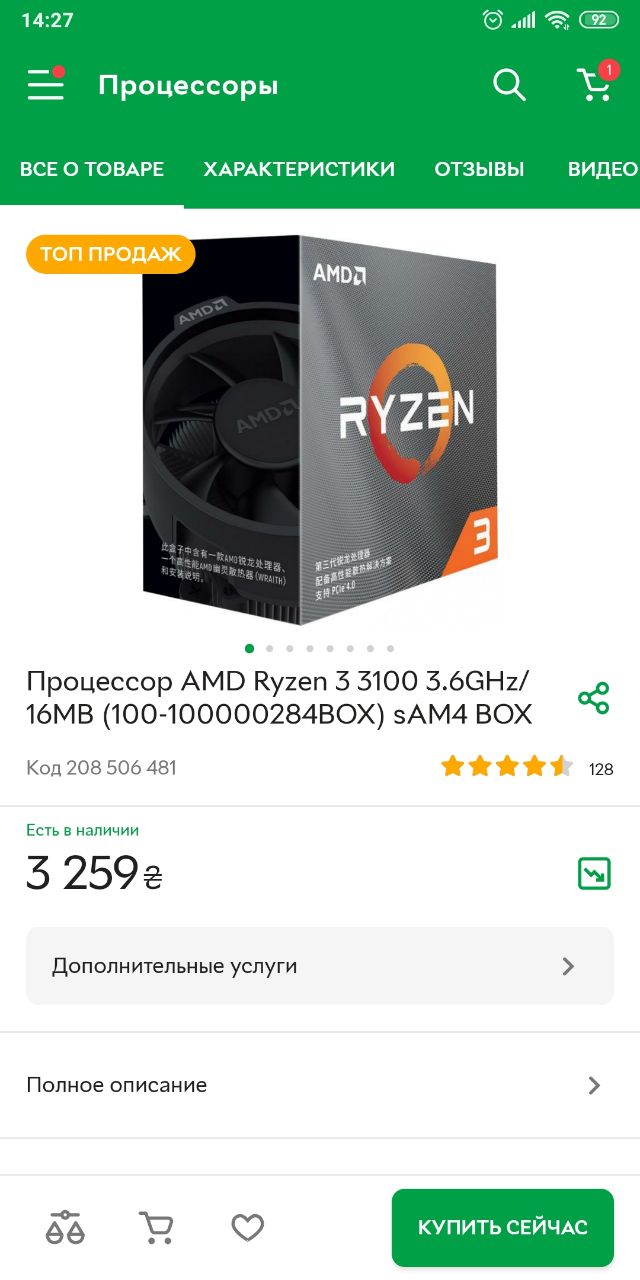Add product to wishlist heart

[x=247, y=1227]
